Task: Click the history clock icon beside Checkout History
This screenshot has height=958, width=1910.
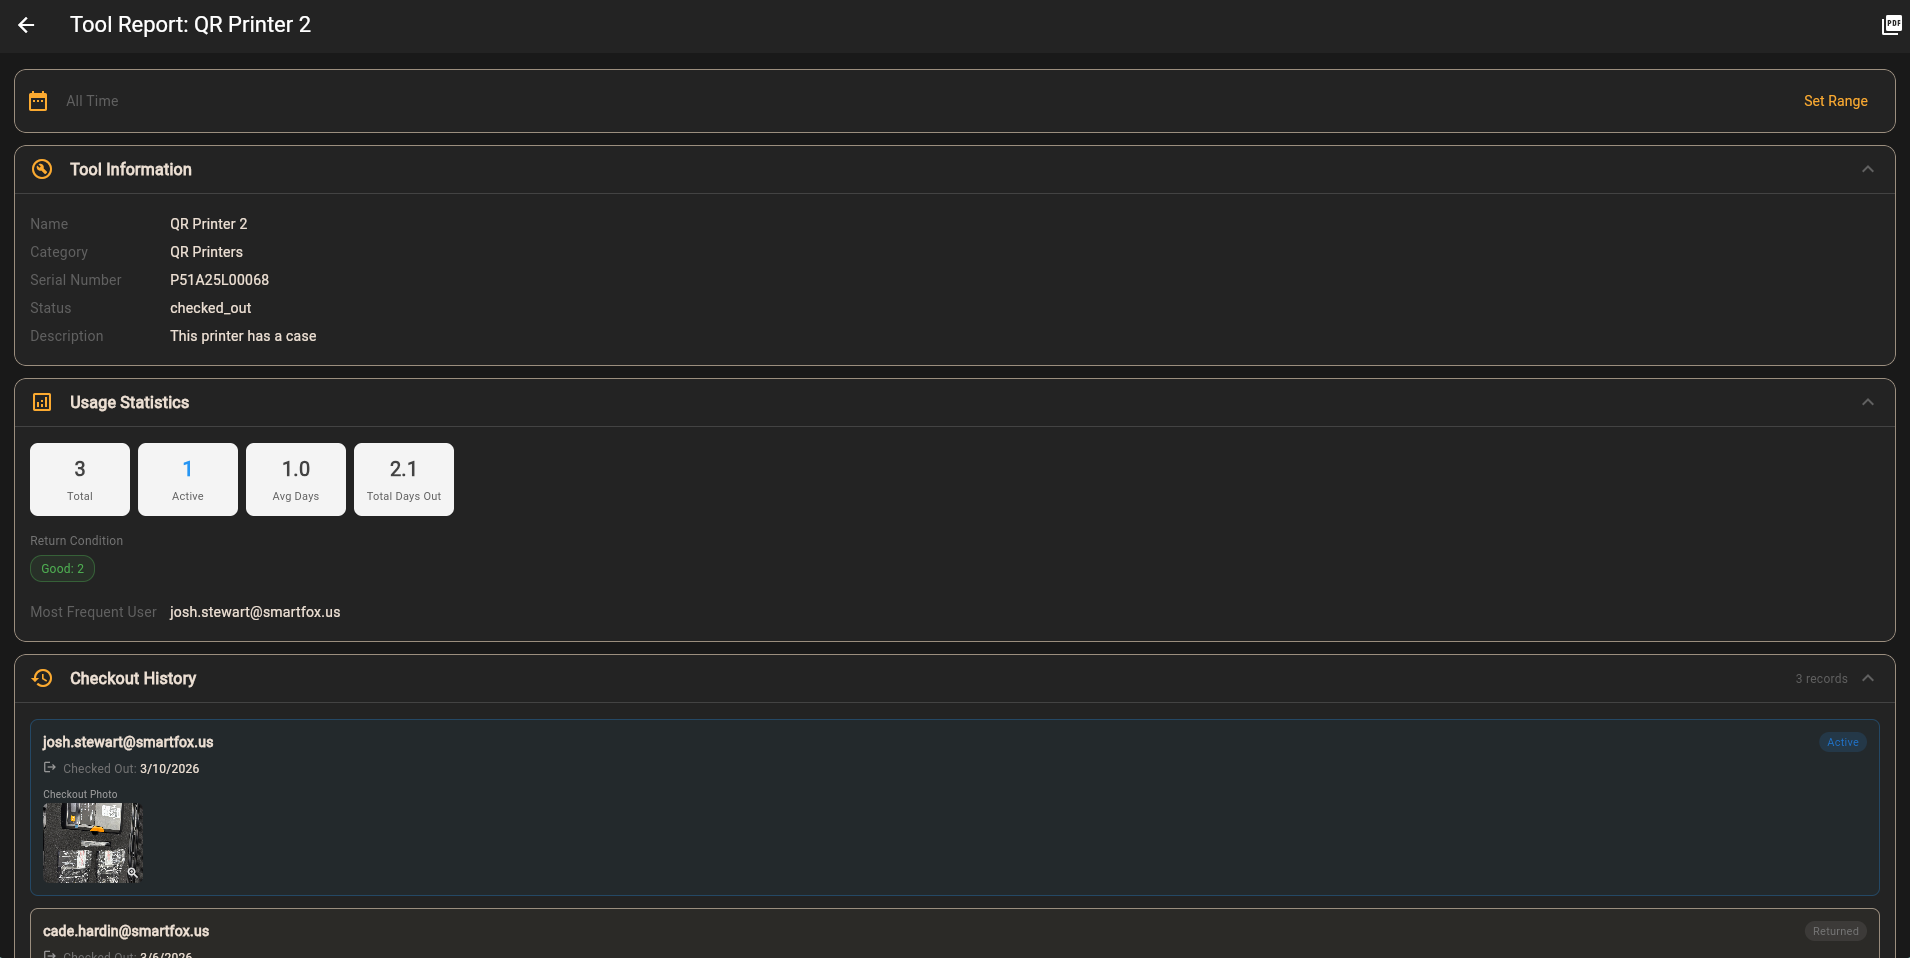Action: (42, 678)
